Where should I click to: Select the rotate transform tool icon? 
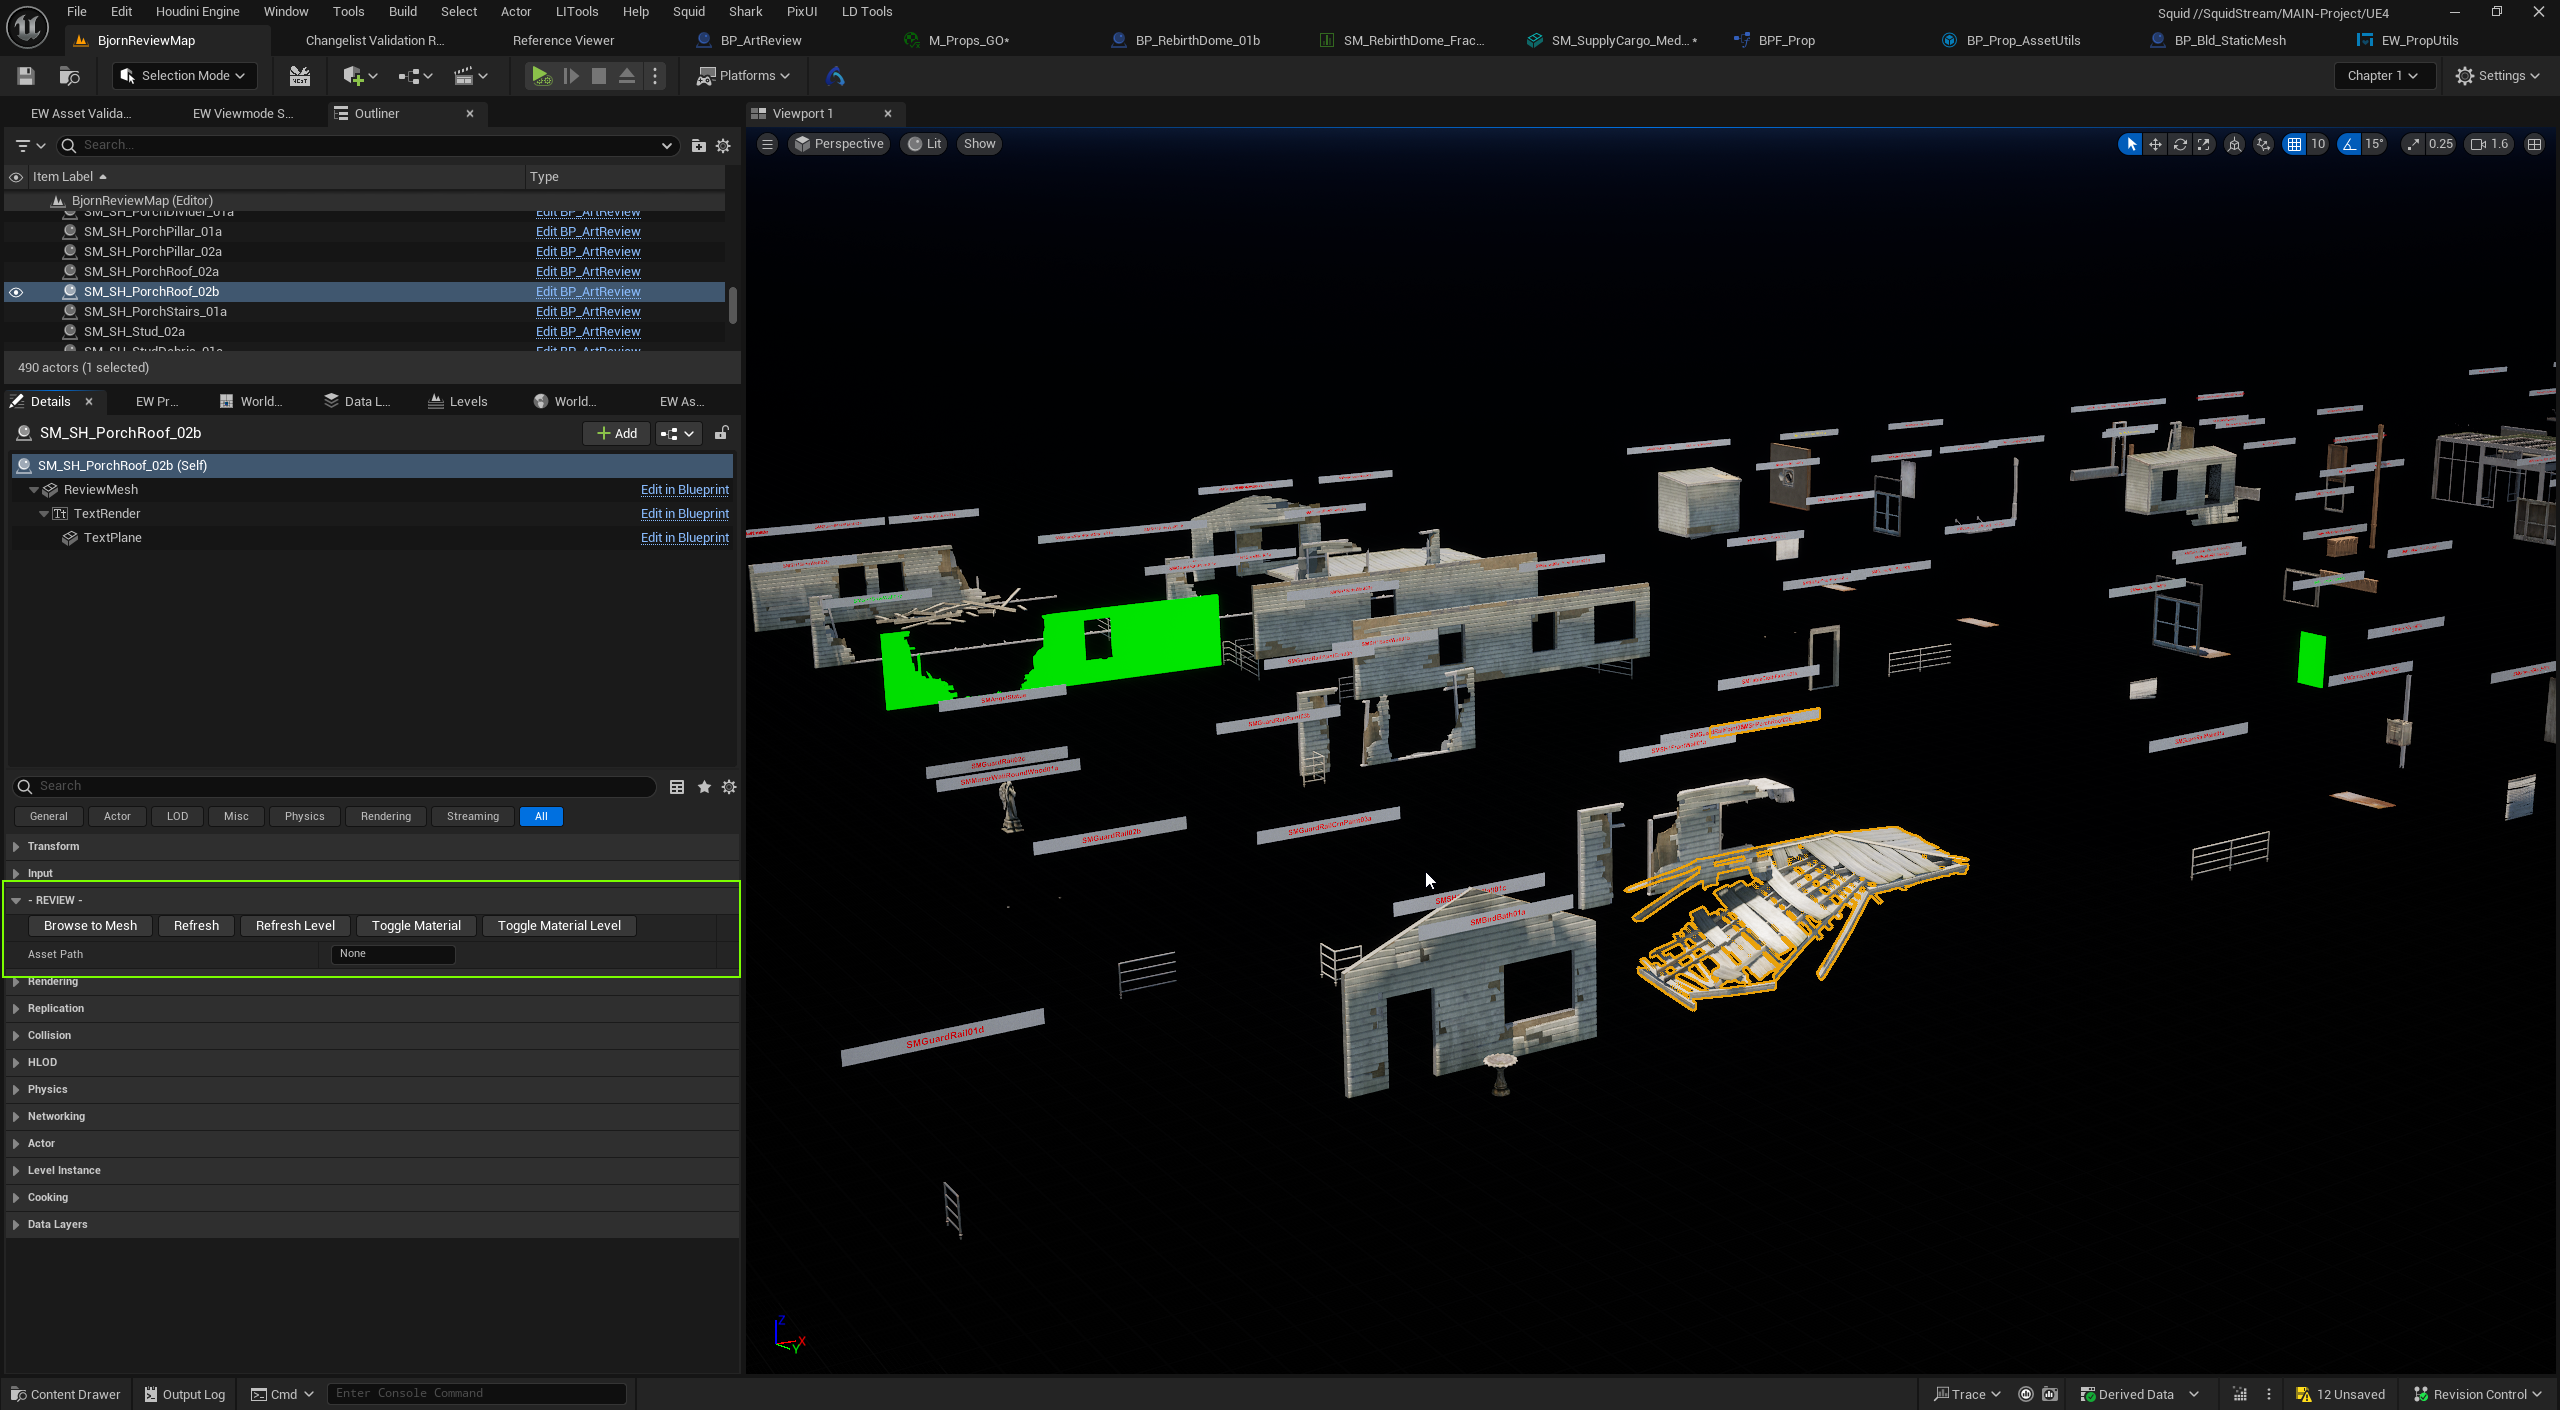pyautogui.click(x=2180, y=144)
